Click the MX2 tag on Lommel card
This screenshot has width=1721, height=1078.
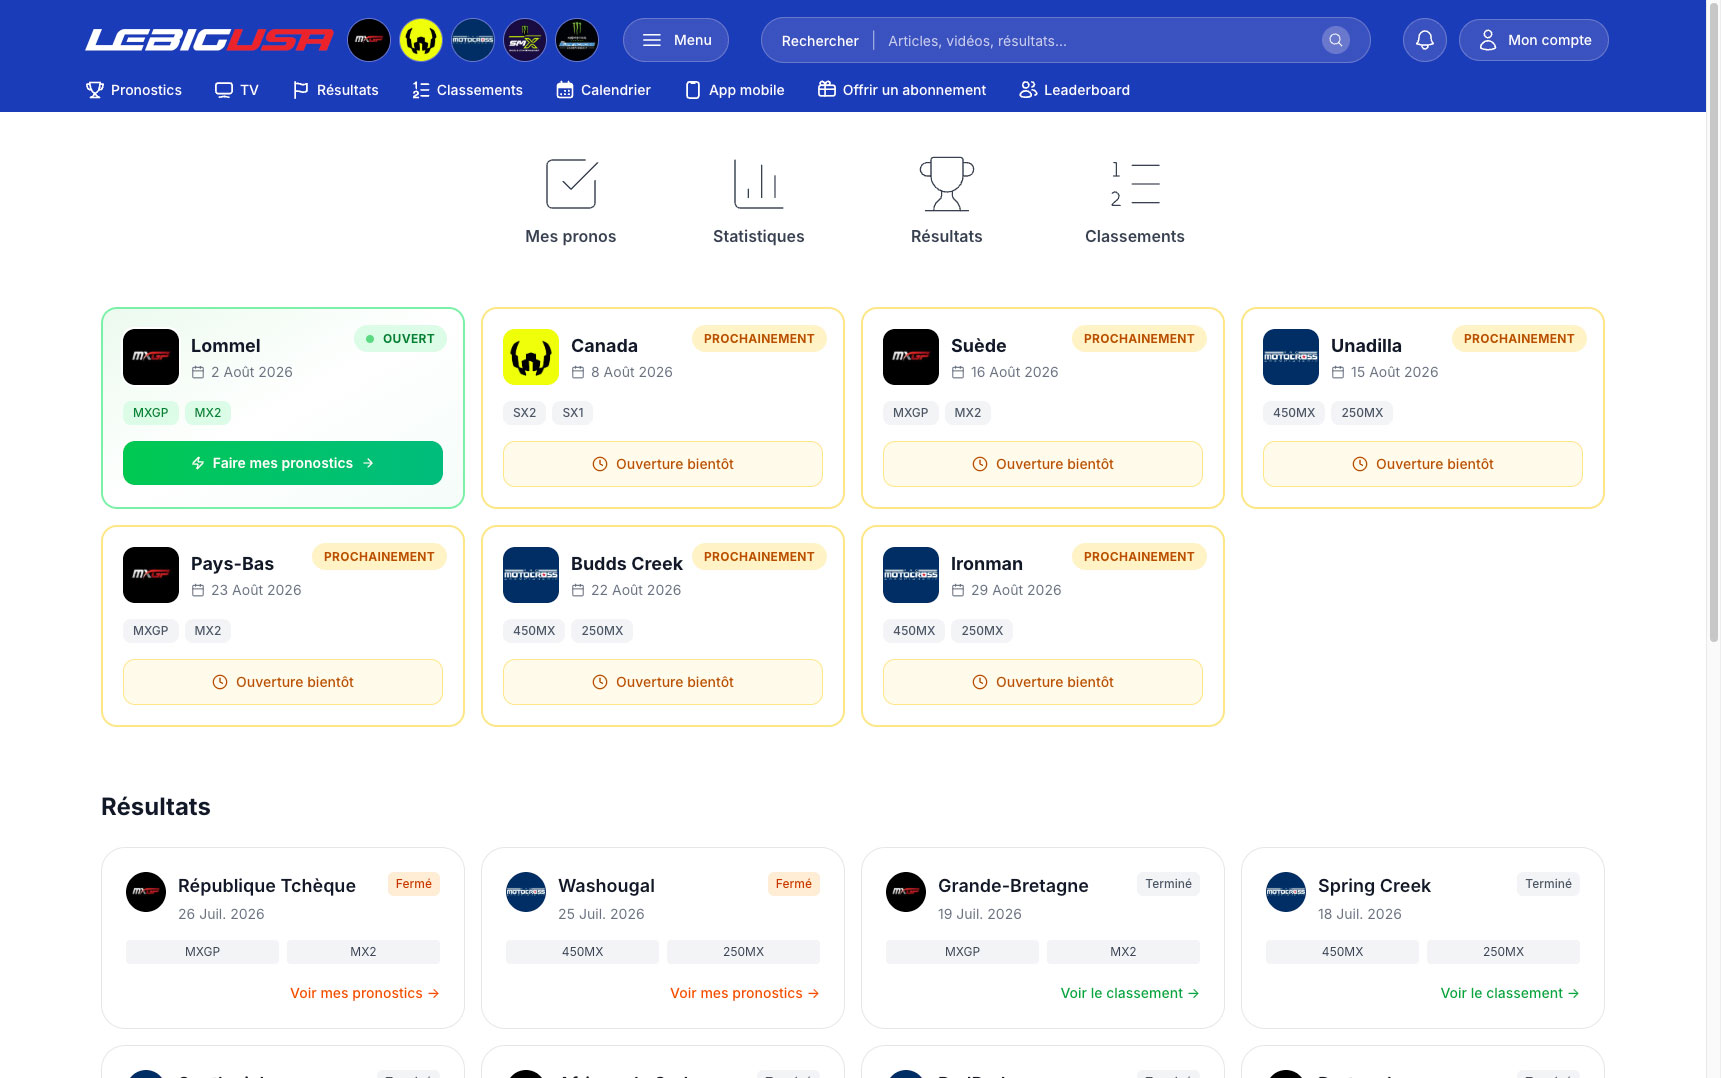(208, 413)
